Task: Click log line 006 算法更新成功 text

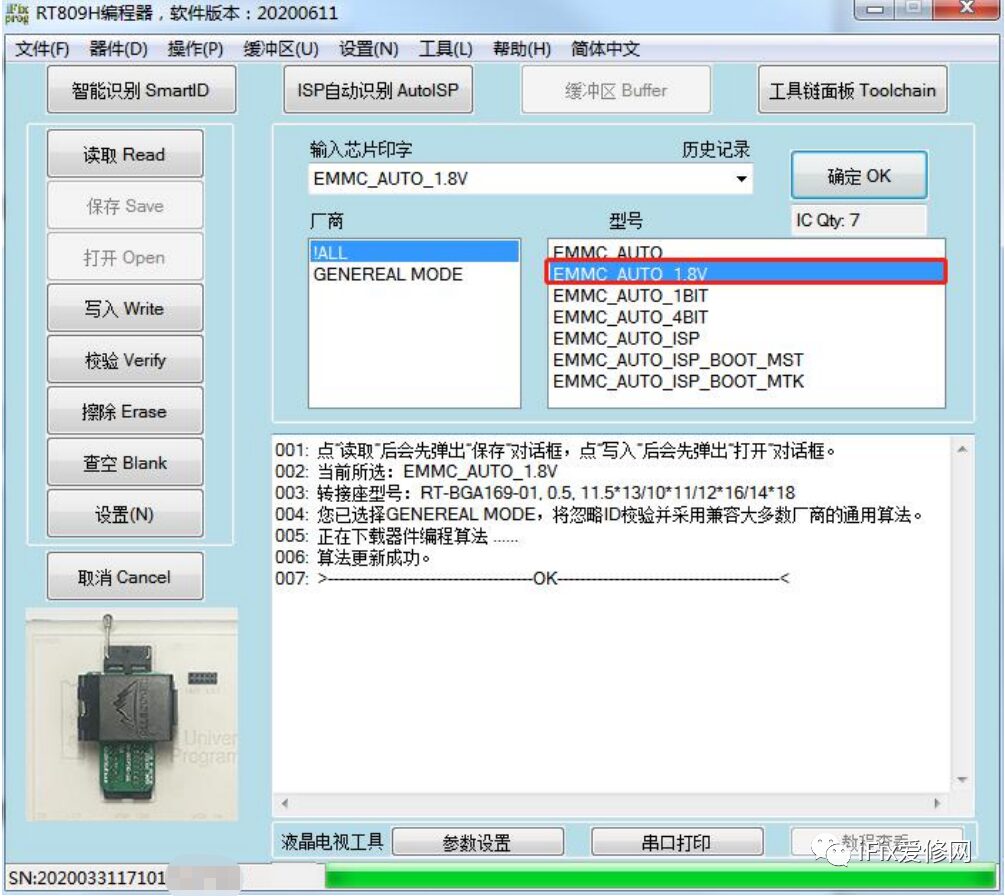Action: tap(353, 557)
